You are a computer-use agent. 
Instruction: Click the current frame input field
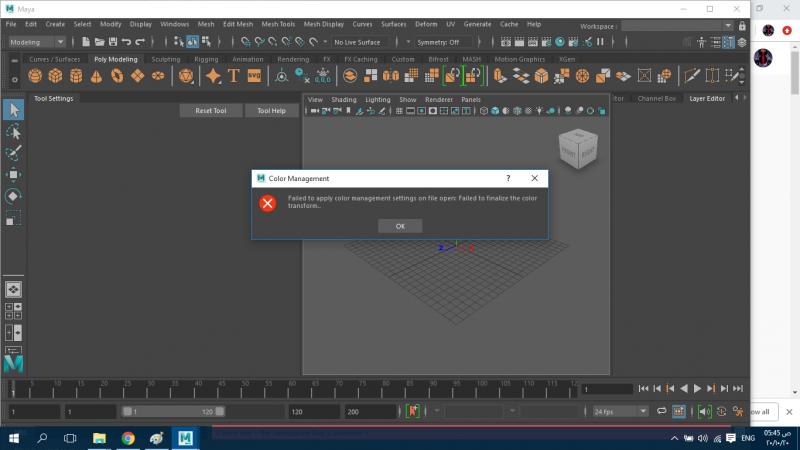607,389
